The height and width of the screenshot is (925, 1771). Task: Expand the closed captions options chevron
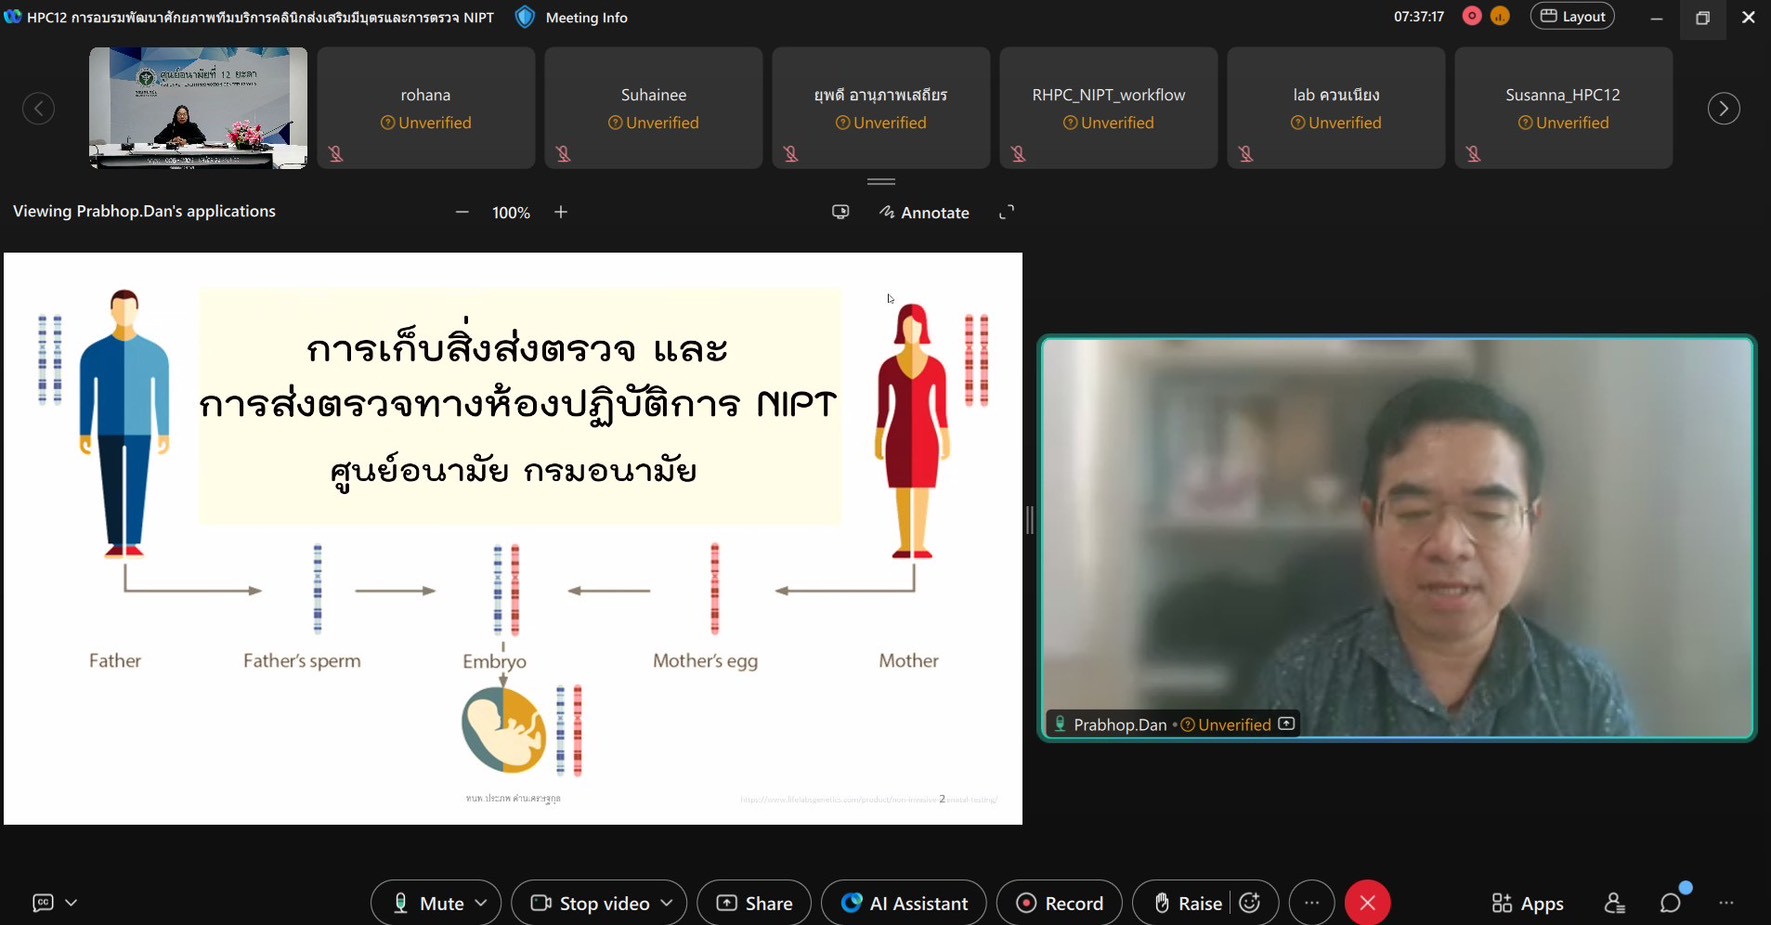pyautogui.click(x=71, y=903)
